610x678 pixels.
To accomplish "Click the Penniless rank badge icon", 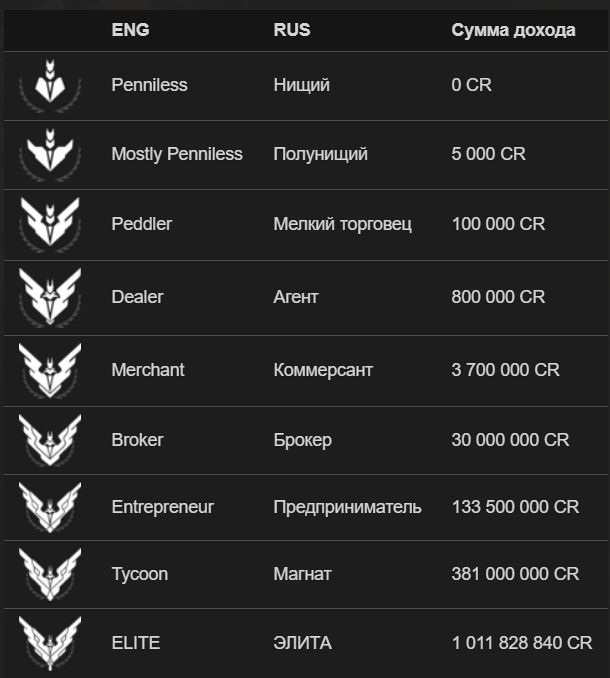I will 50,85.
